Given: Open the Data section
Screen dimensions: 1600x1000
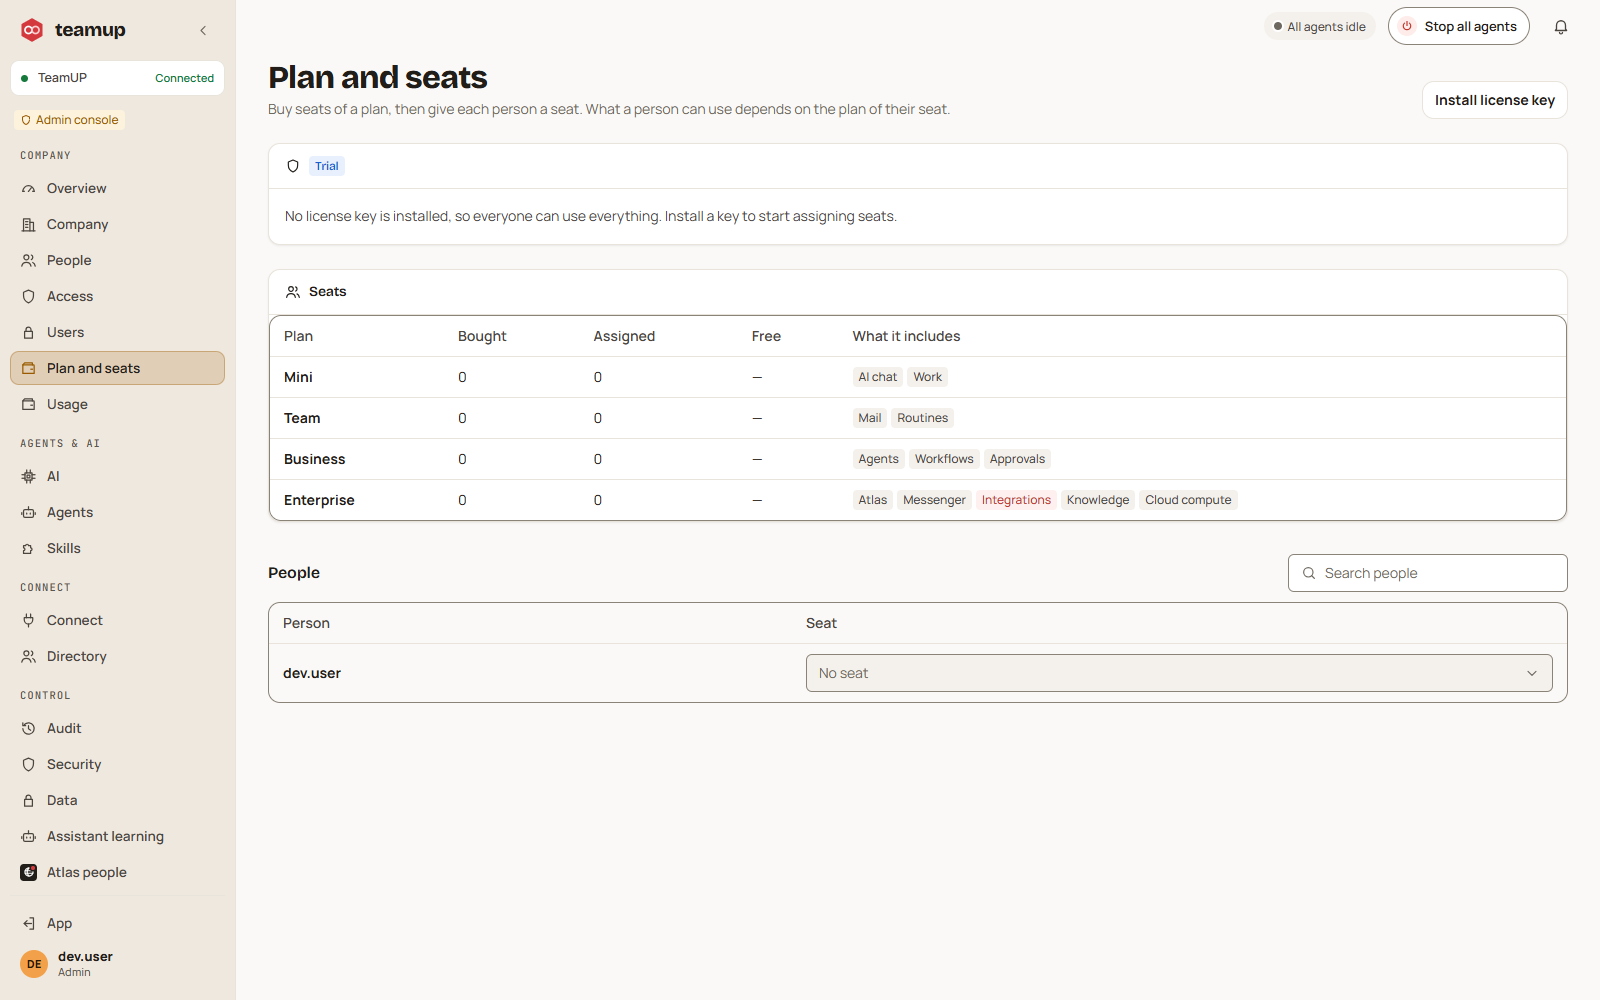Looking at the screenshot, I should (117, 801).
